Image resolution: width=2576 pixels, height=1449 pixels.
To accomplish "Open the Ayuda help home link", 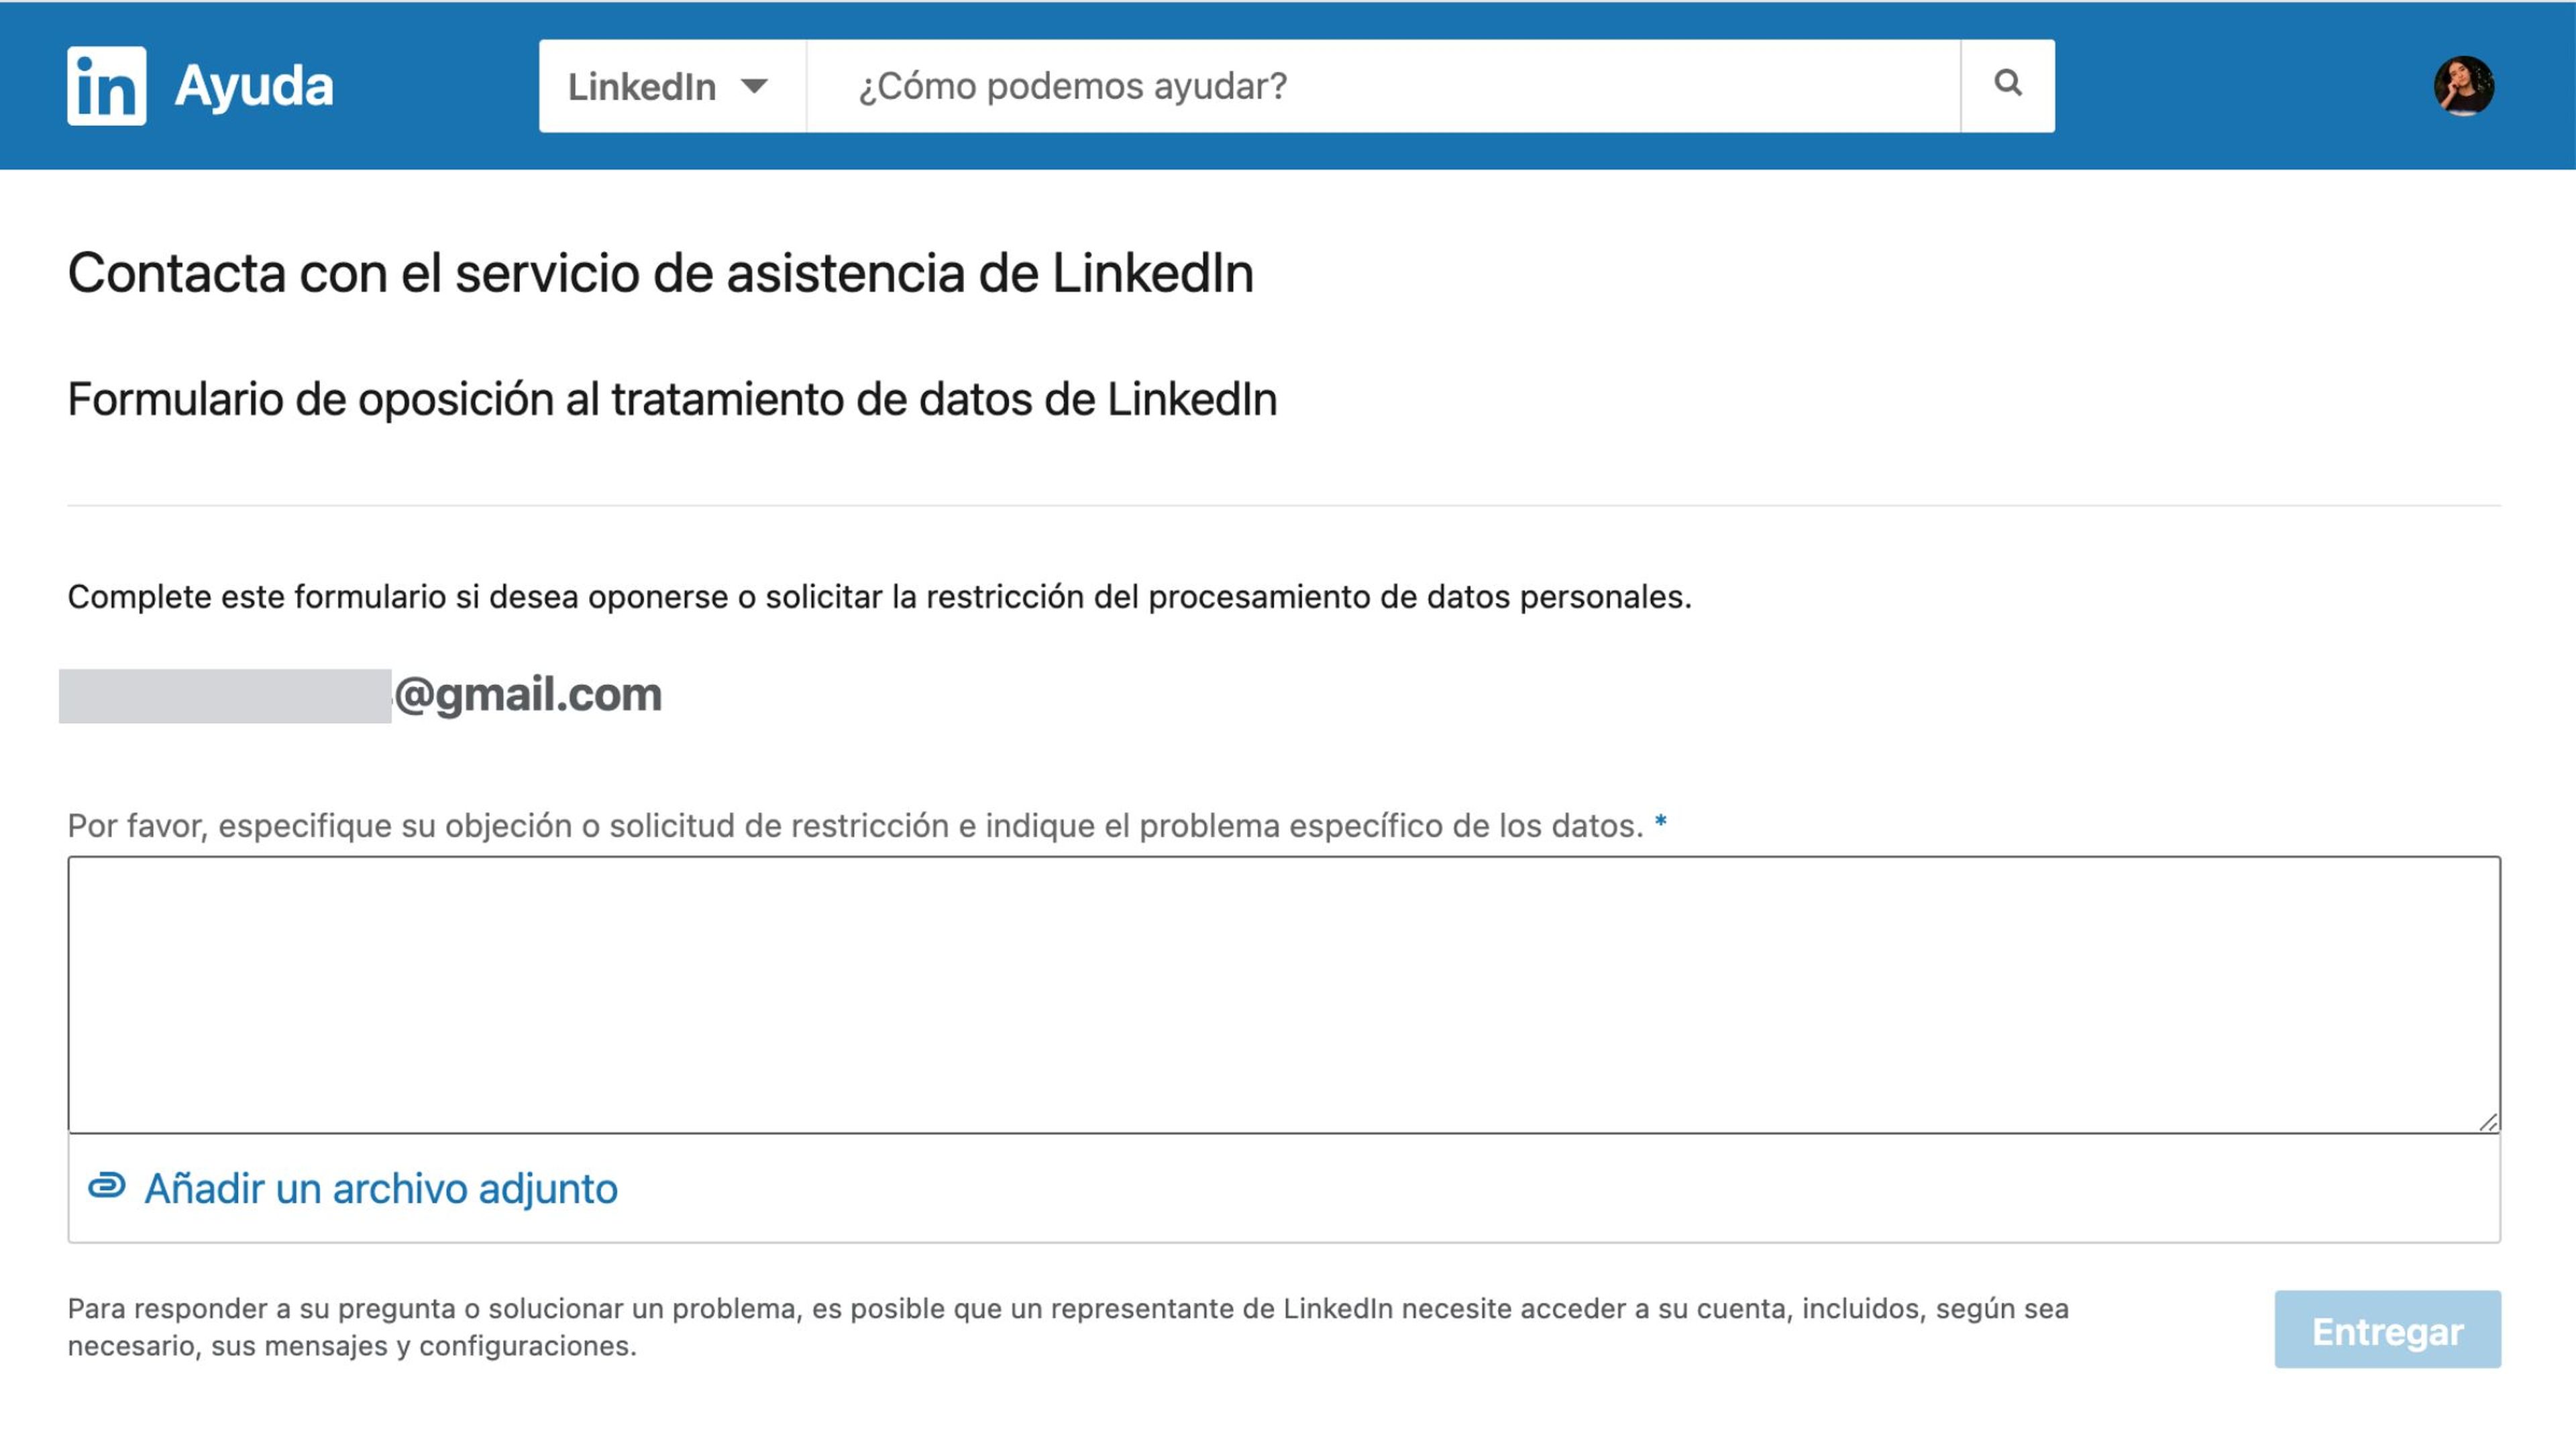I will 254,86.
